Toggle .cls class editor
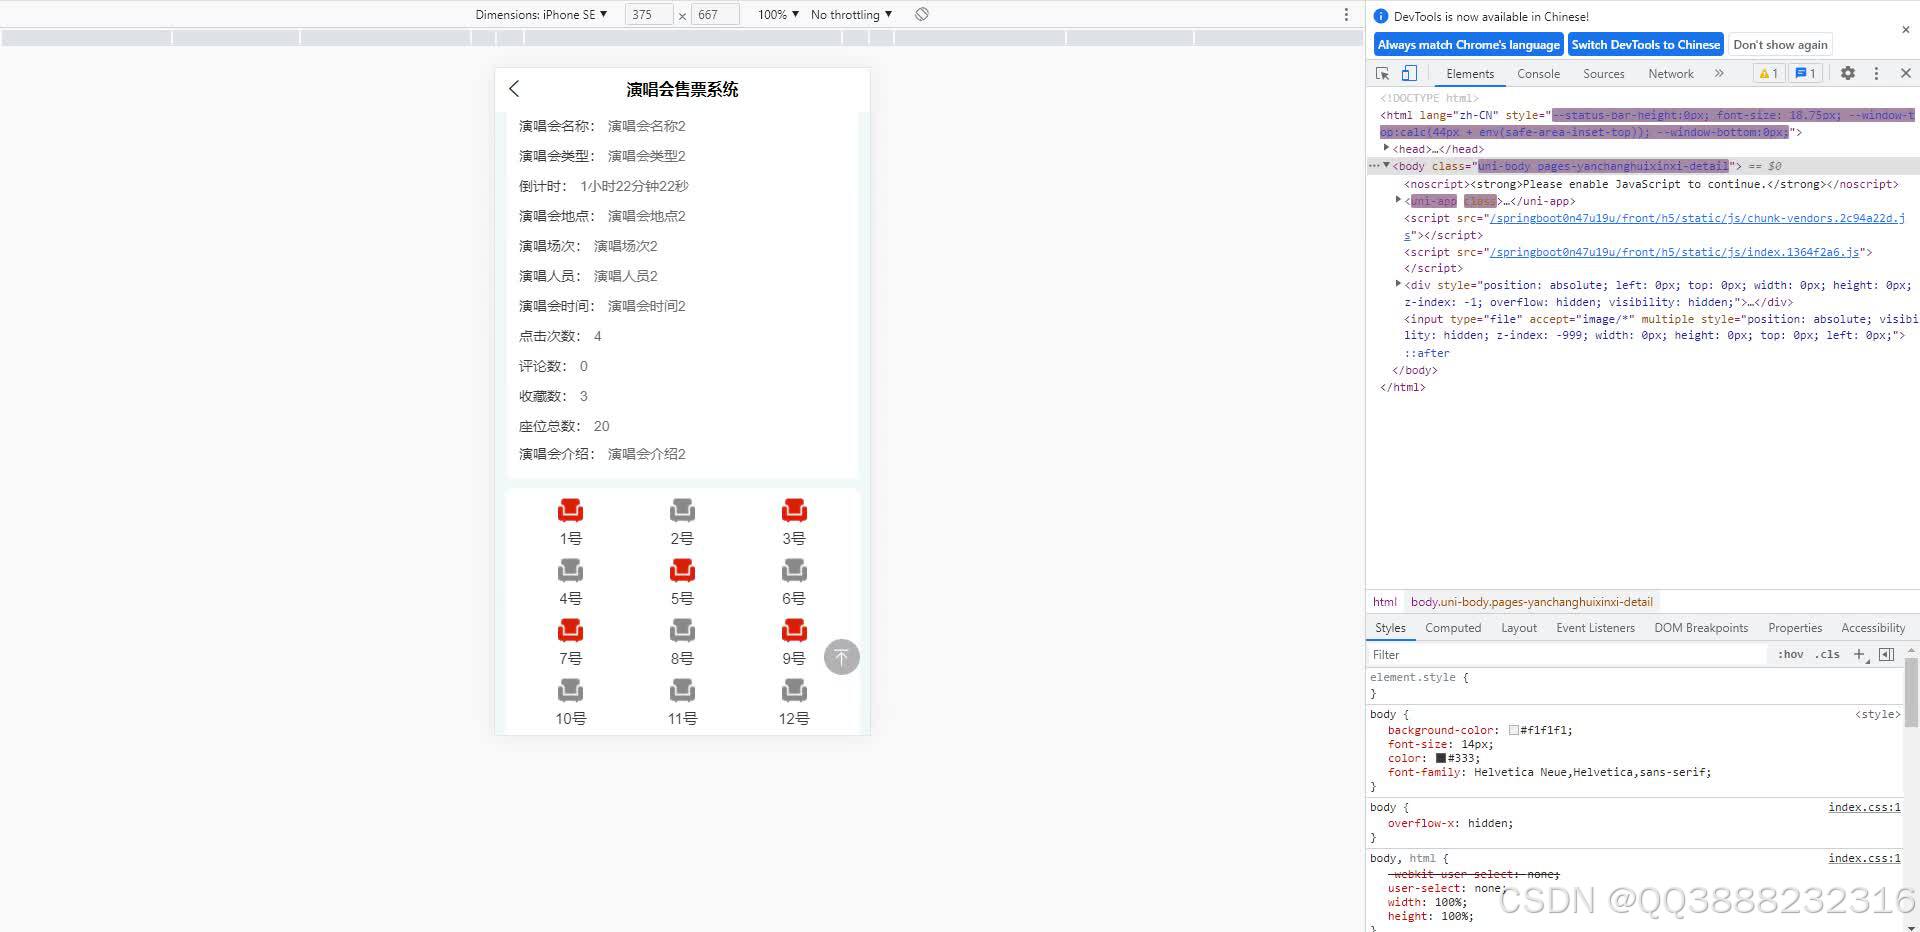 coord(1828,655)
